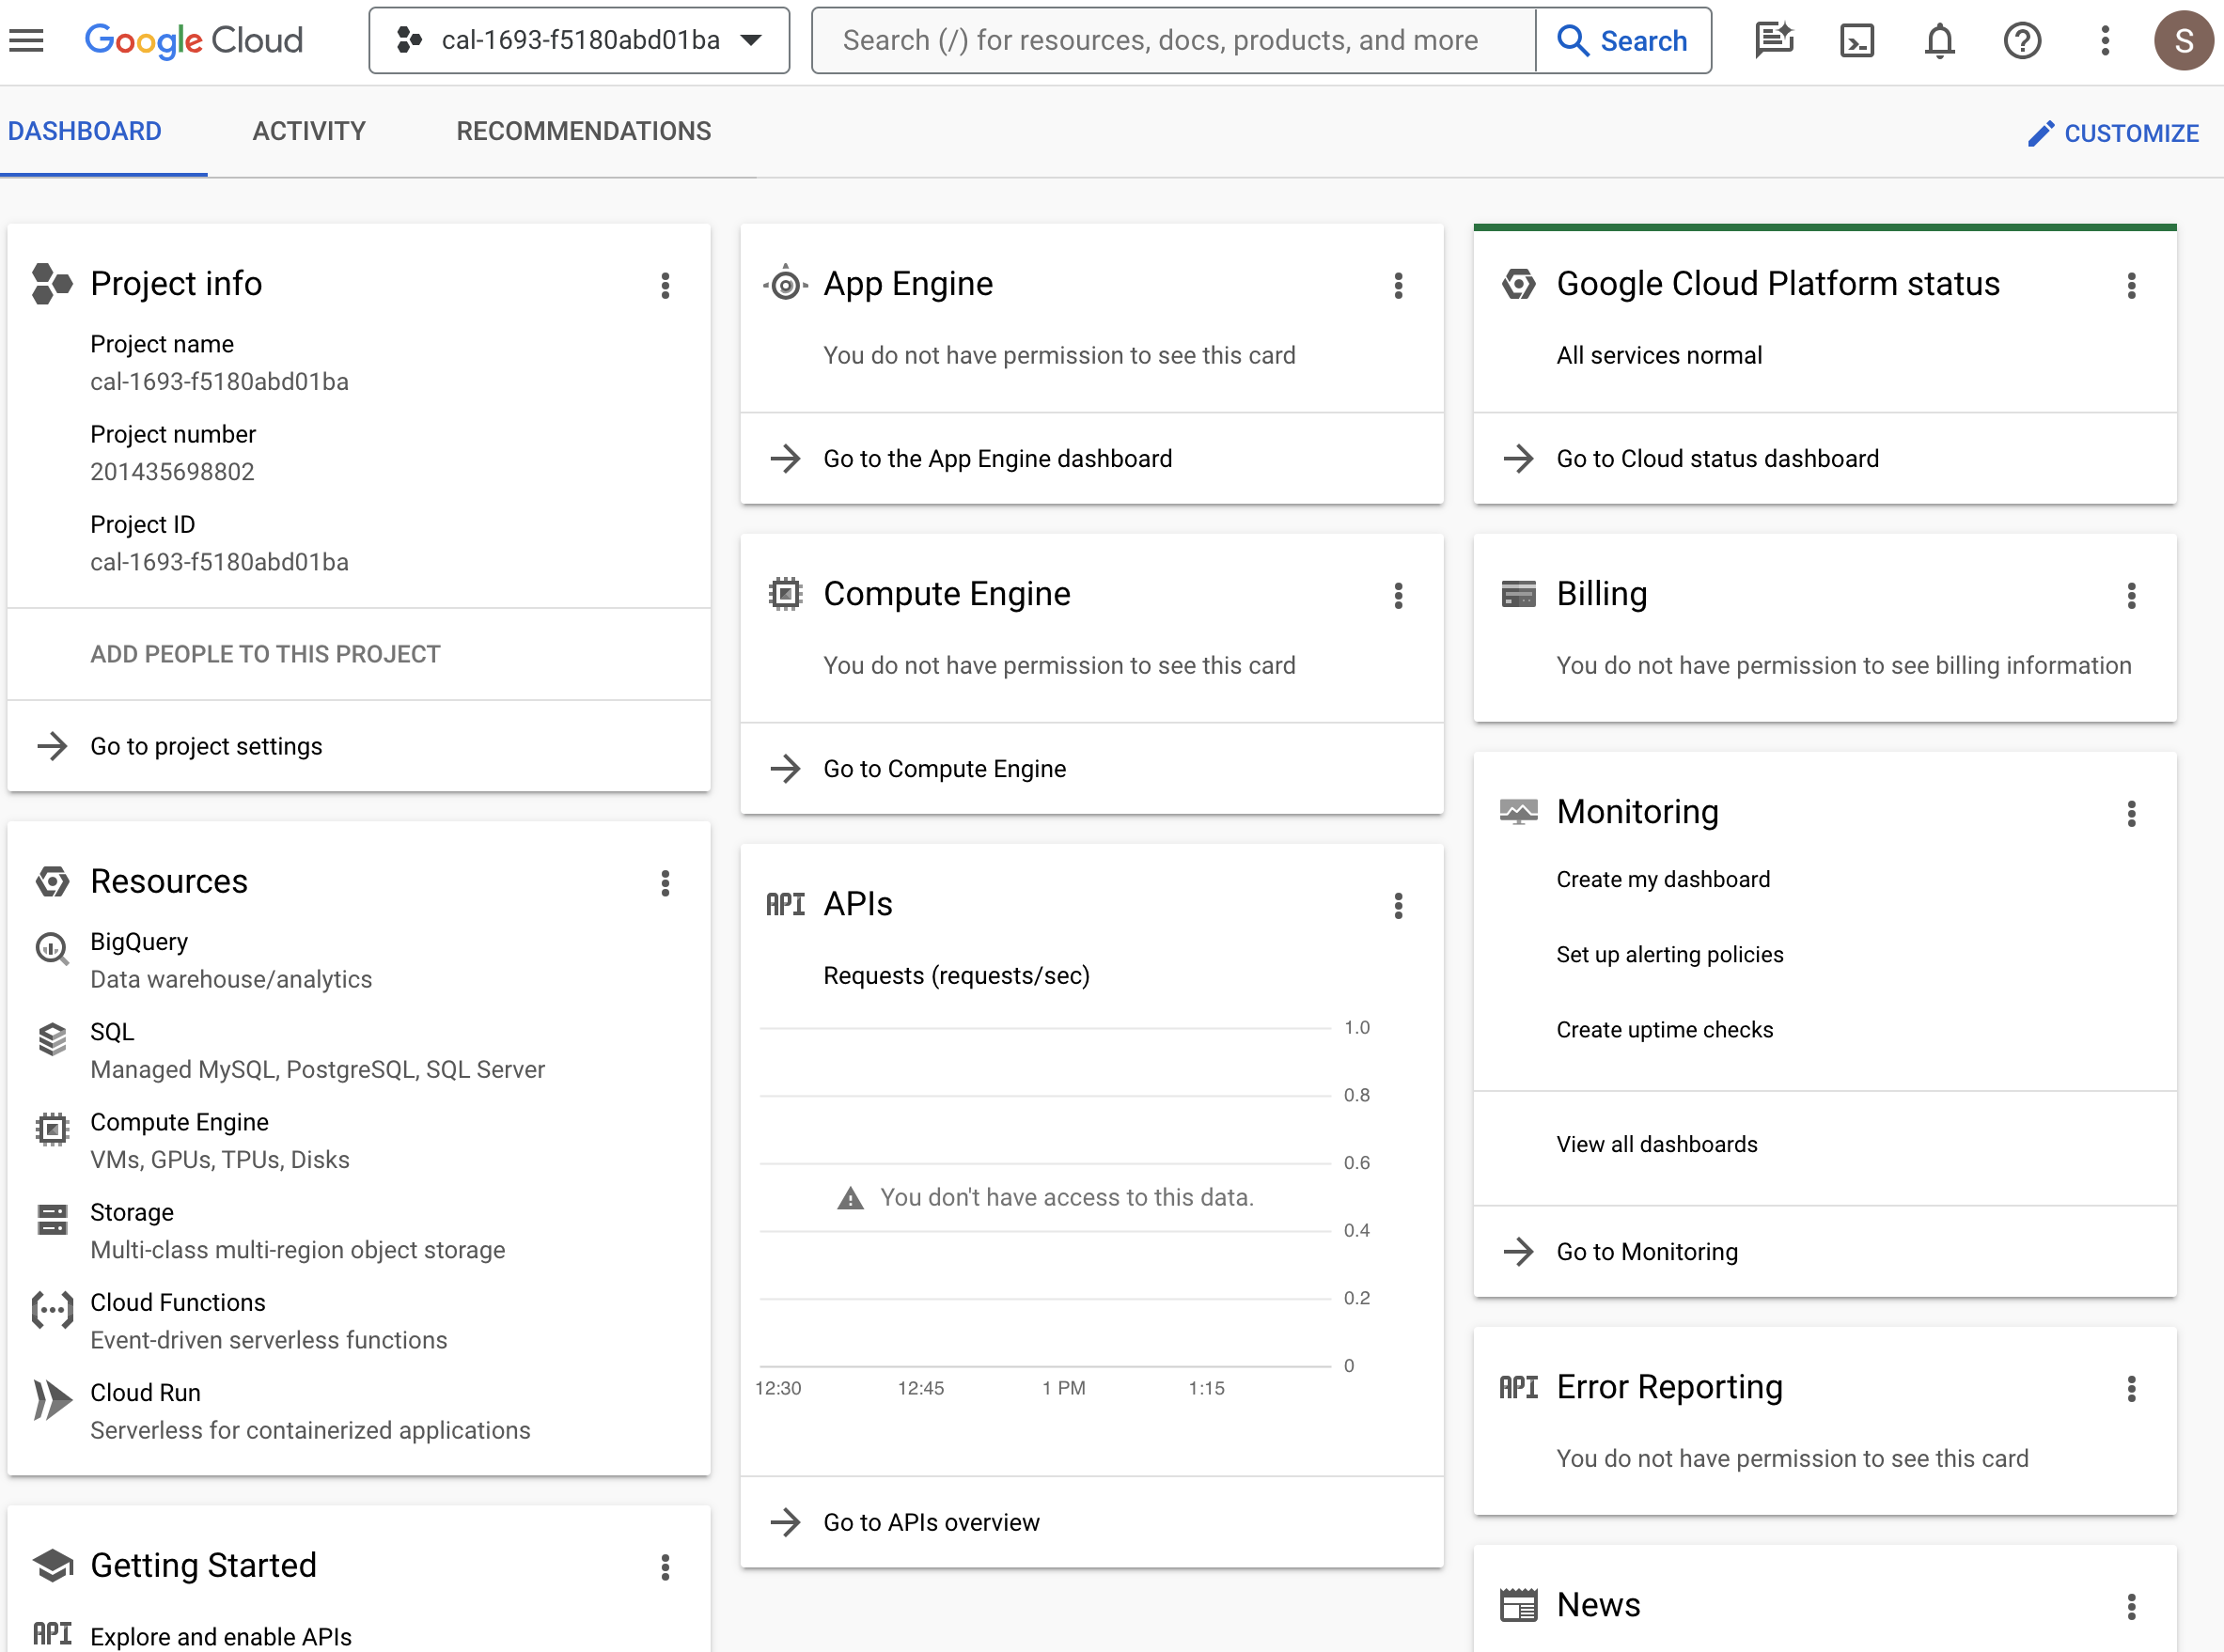
Task: Open the notifications bell
Action: (x=1939, y=40)
